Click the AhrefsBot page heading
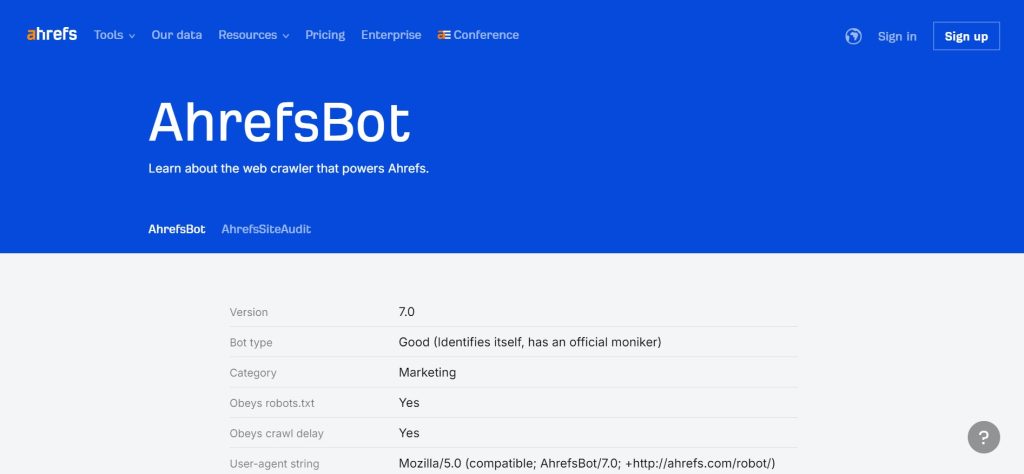 [279, 124]
